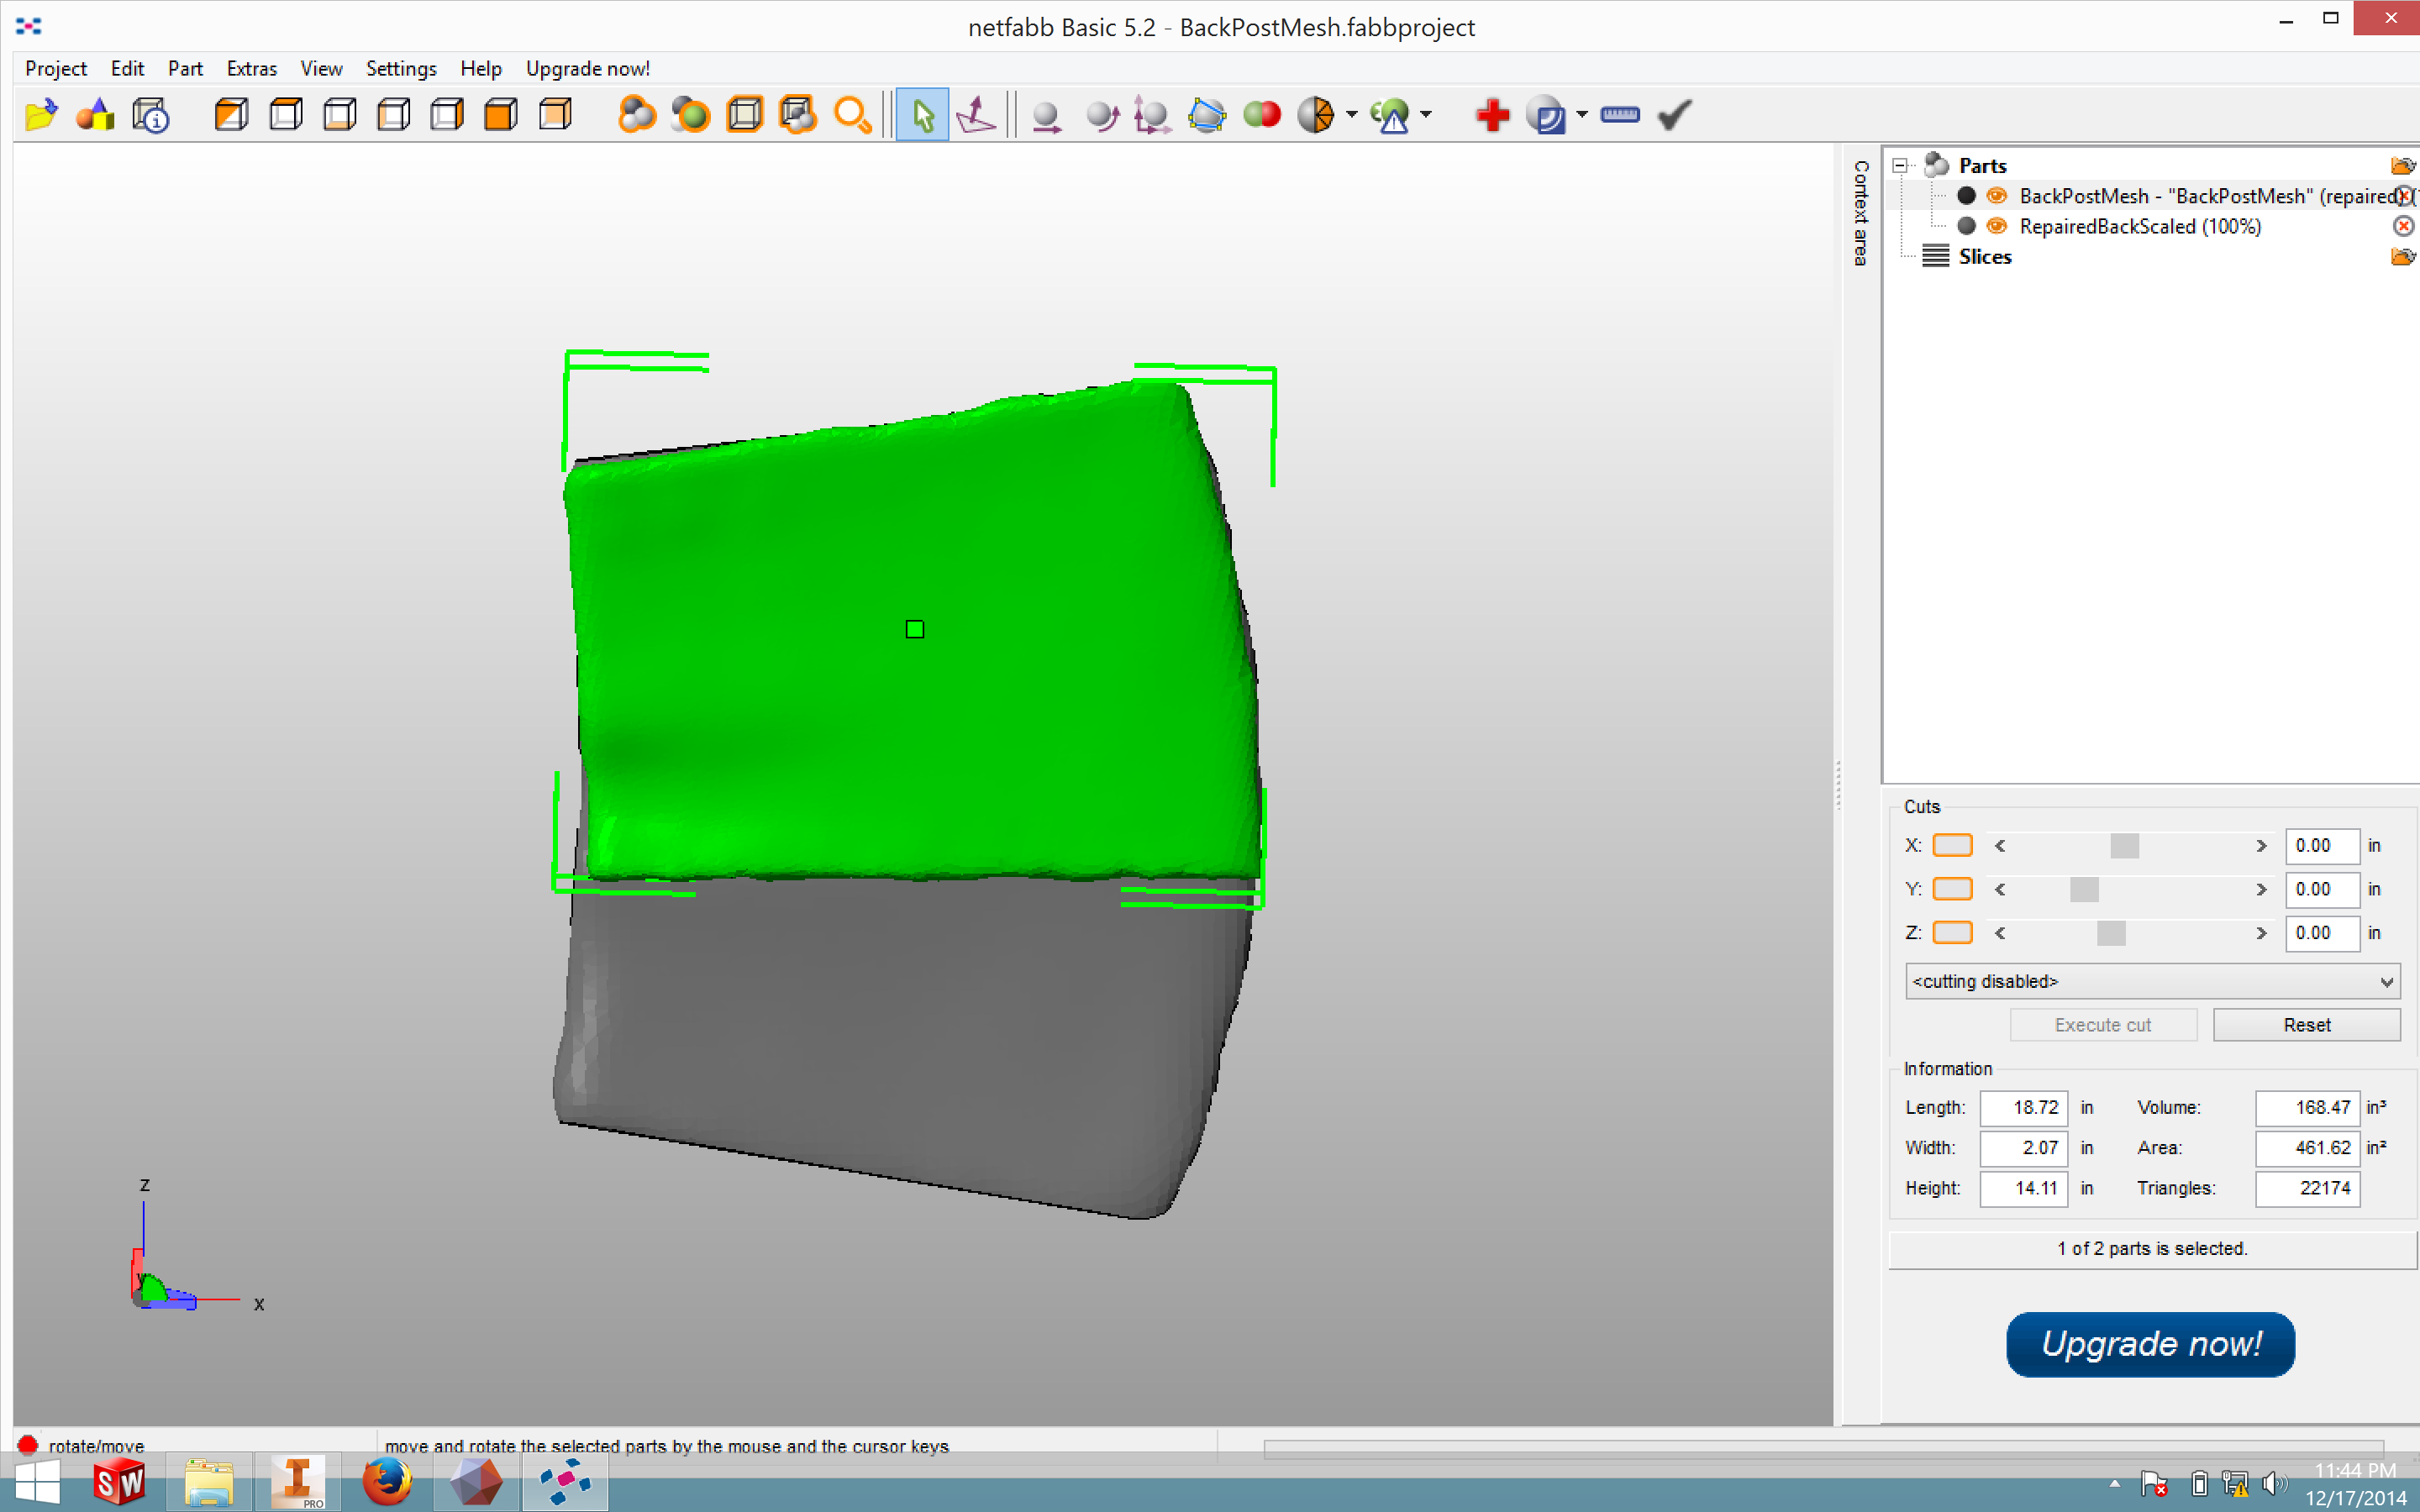The image size is (2420, 1512).
Task: Open the Part menu
Action: click(183, 70)
